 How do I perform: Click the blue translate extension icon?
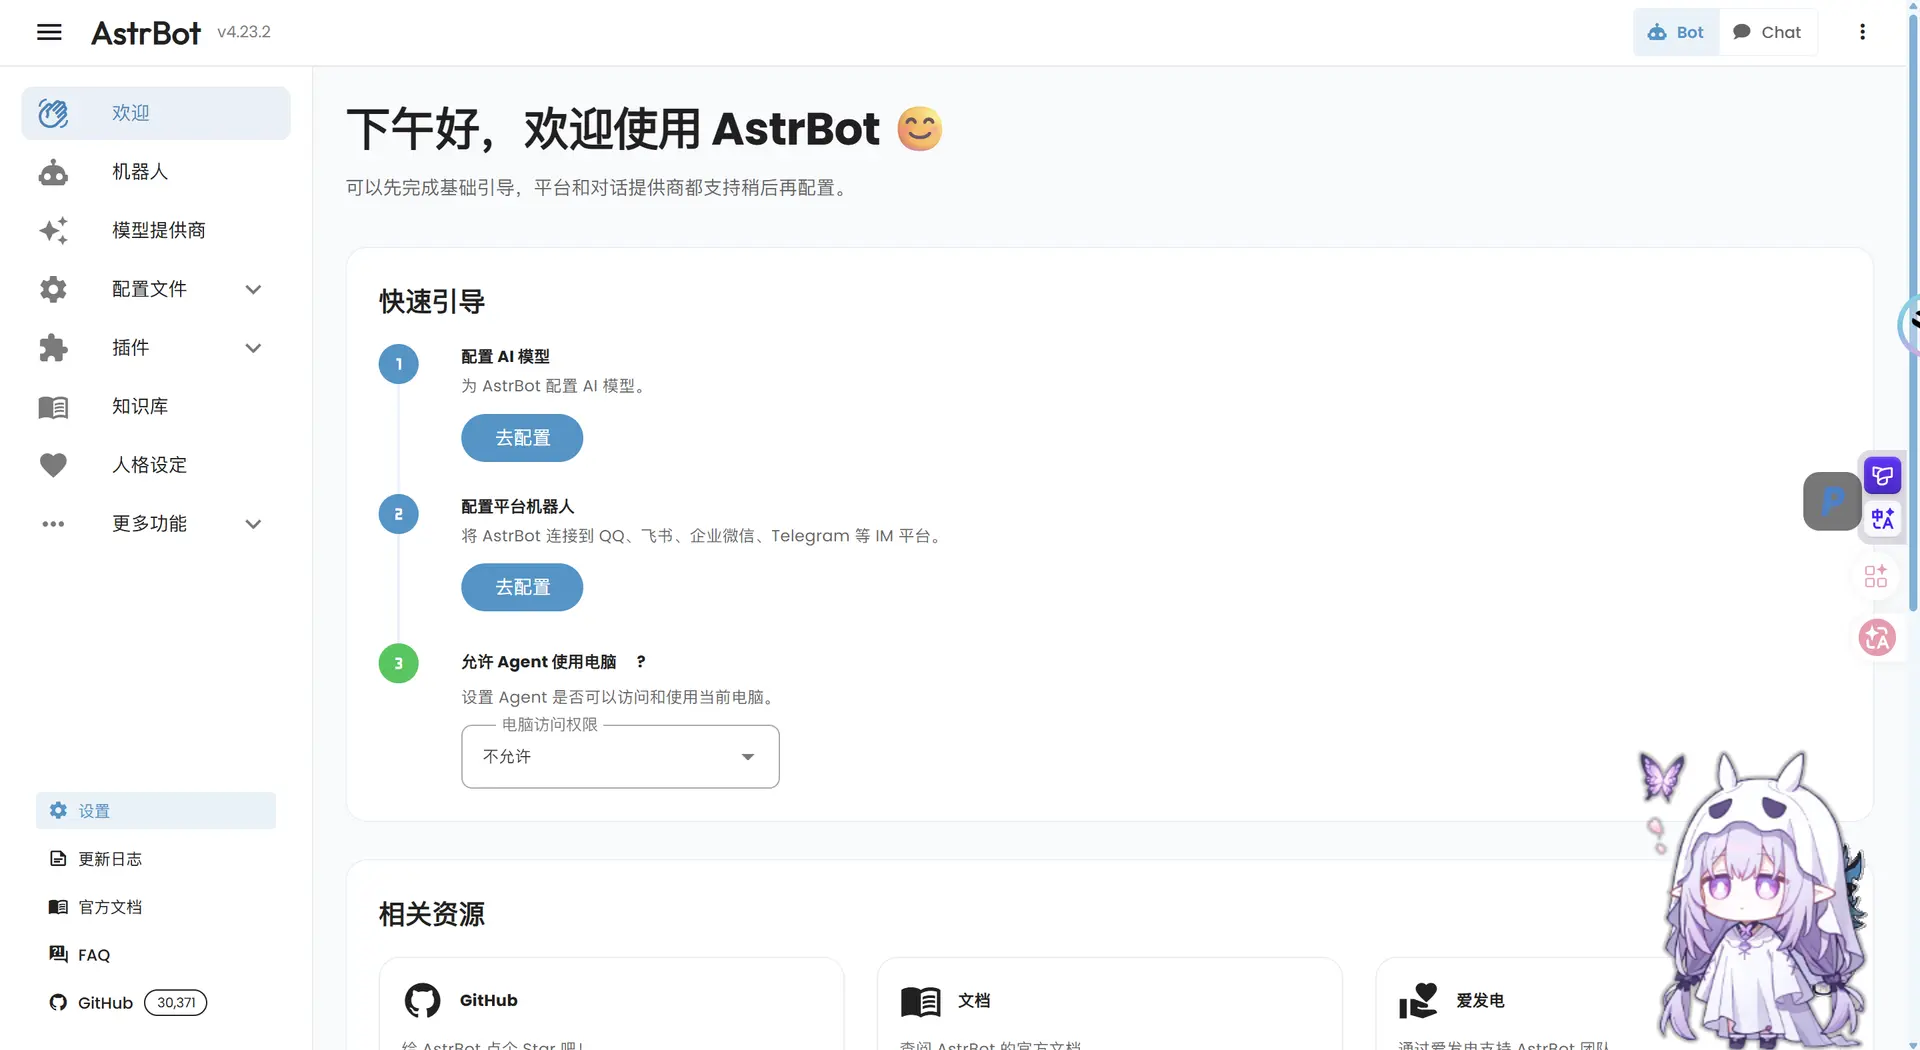(1883, 520)
